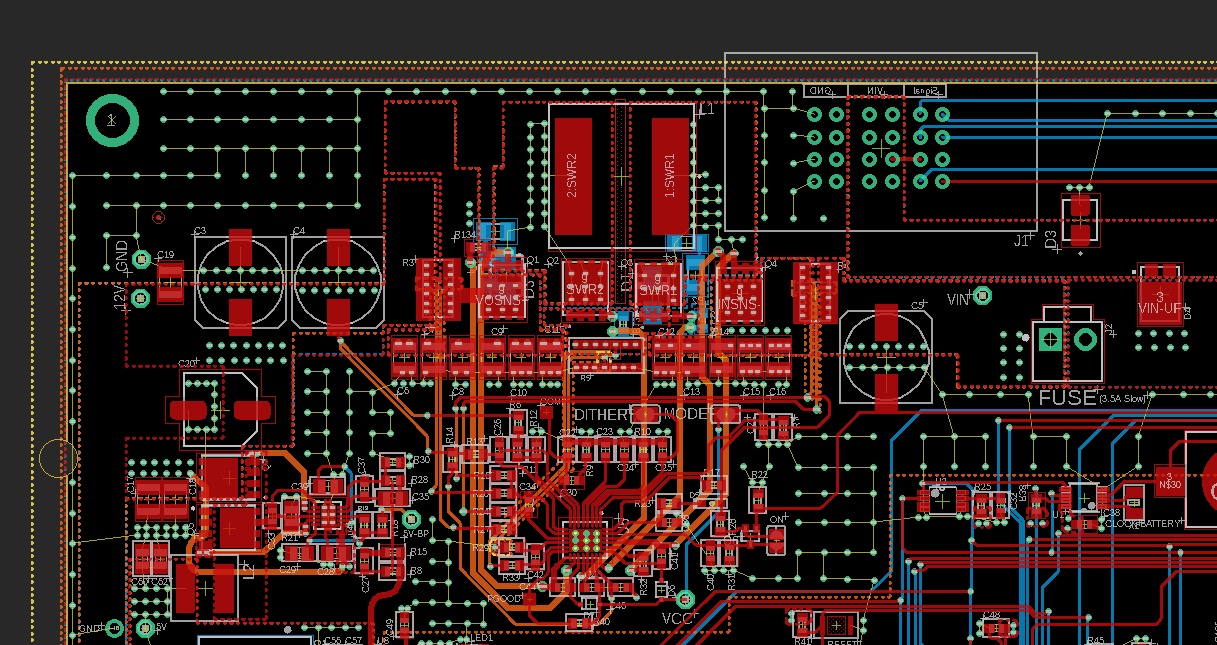The width and height of the screenshot is (1217, 645).
Task: Select the green mounting hole labeled 1
Action: [112, 120]
